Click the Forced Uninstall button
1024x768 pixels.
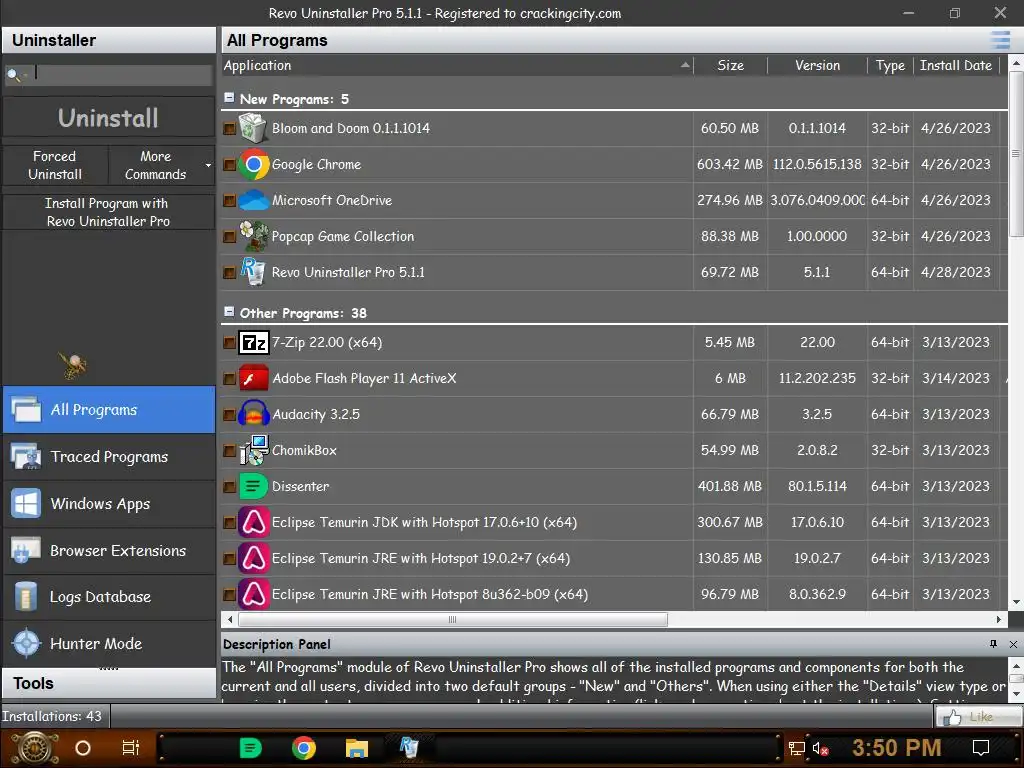[55, 165]
